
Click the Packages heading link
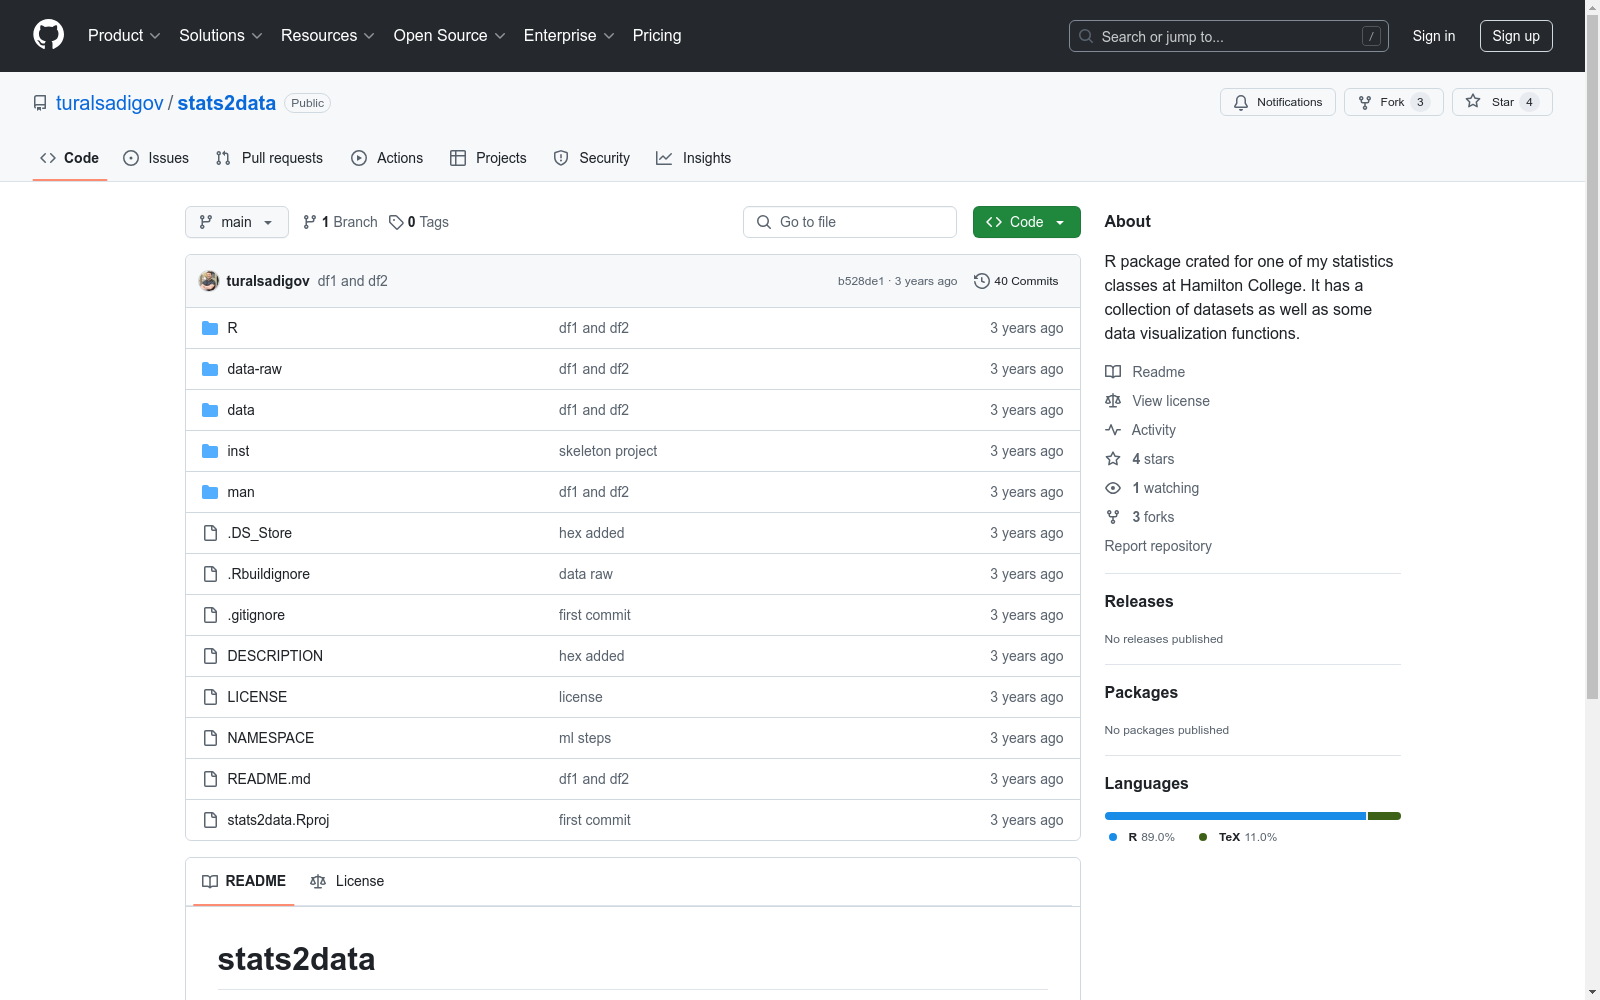[x=1141, y=692]
